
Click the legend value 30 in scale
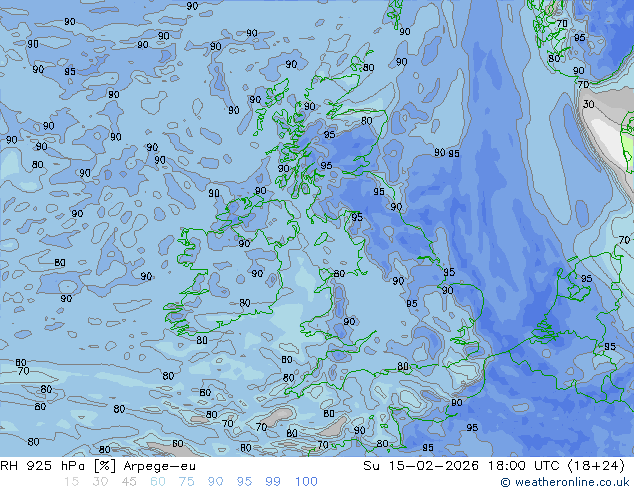coord(100,482)
